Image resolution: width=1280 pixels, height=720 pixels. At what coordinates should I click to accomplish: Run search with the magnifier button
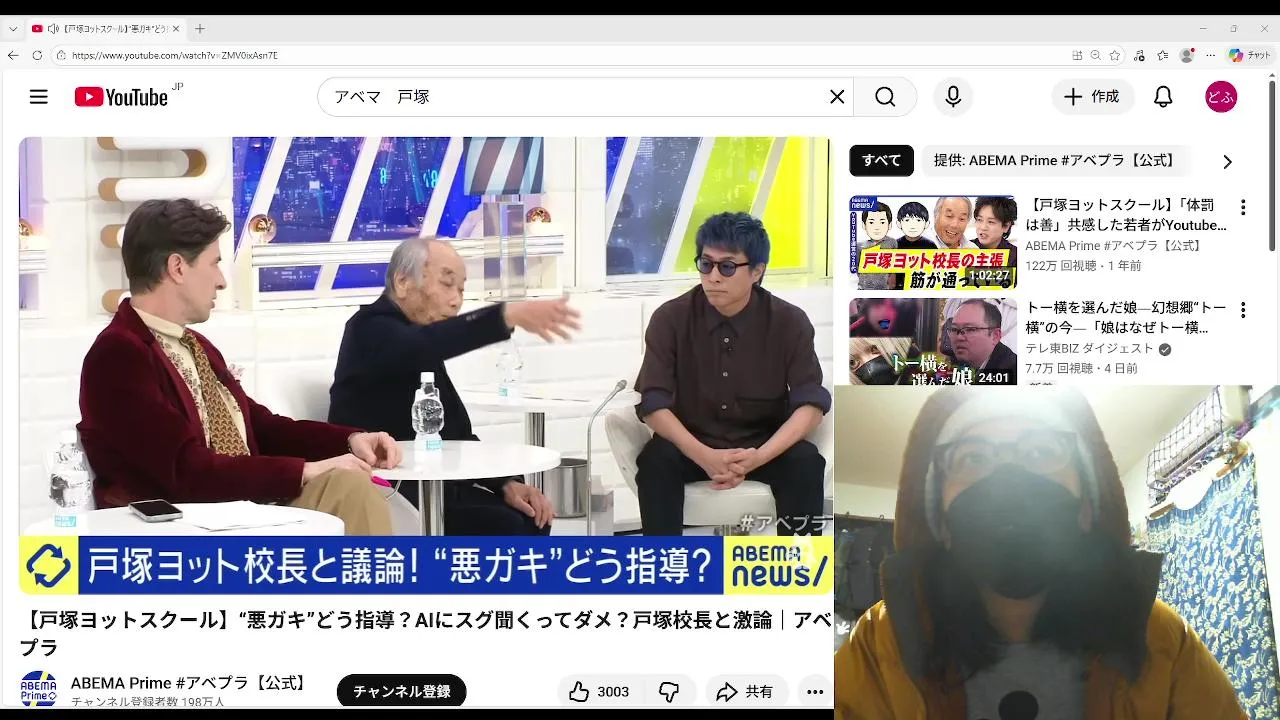(x=885, y=97)
